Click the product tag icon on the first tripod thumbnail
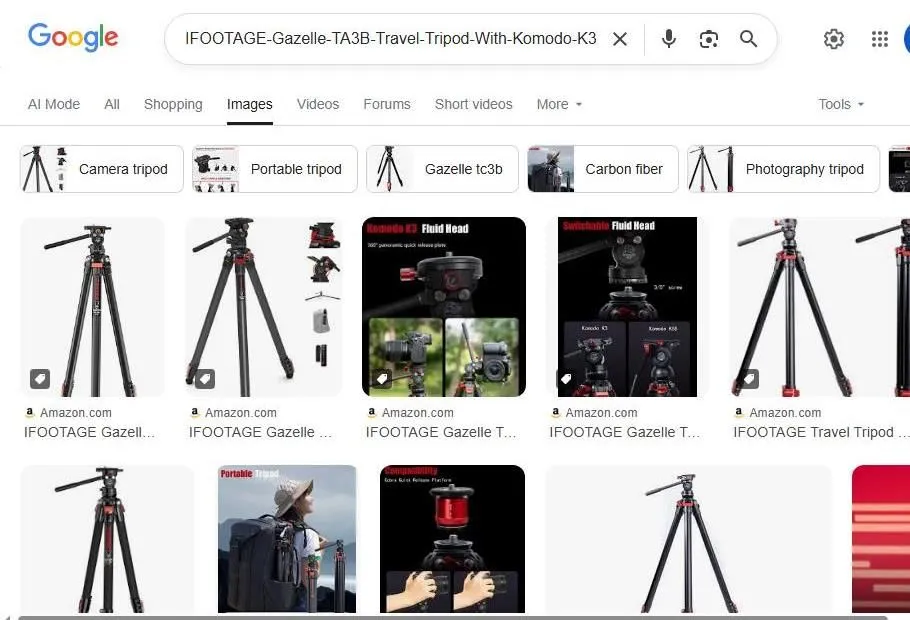 click(x=39, y=379)
